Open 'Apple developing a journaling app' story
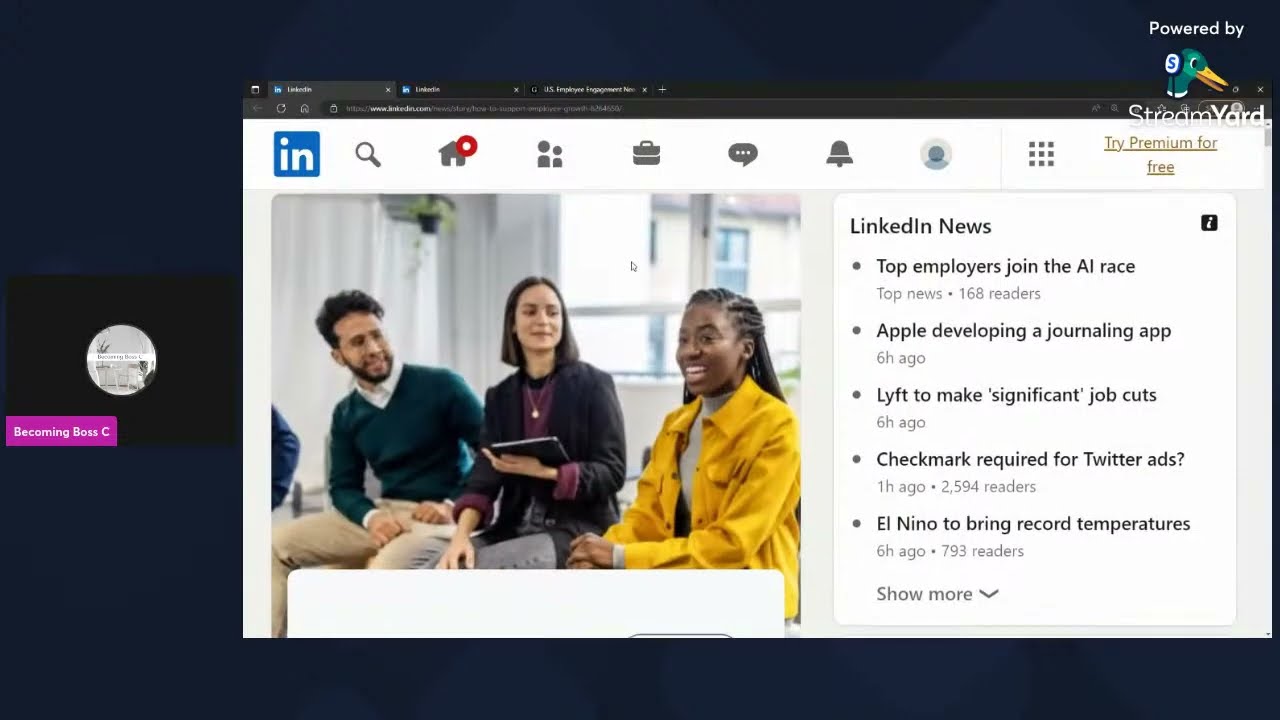The width and height of the screenshot is (1280, 720). [1023, 331]
